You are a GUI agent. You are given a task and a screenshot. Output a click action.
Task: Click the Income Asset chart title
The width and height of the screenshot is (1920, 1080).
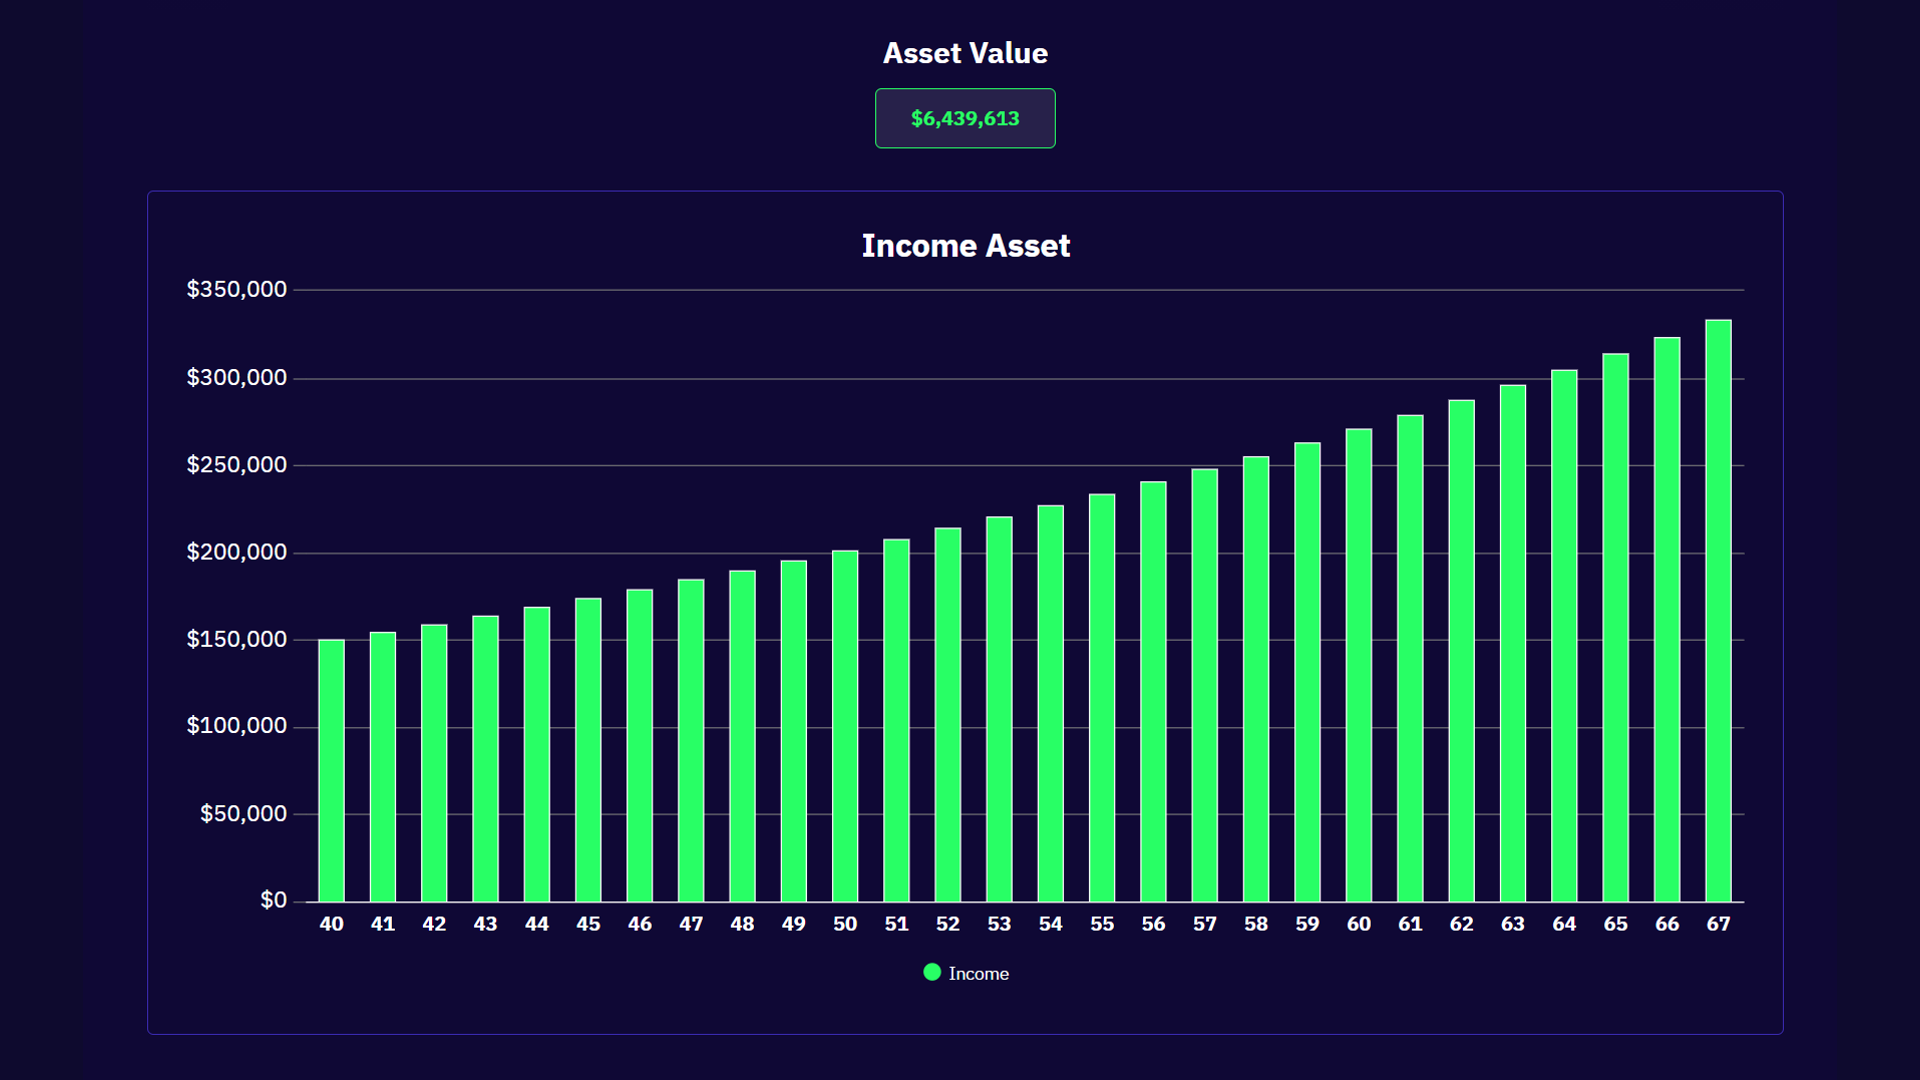coord(965,246)
